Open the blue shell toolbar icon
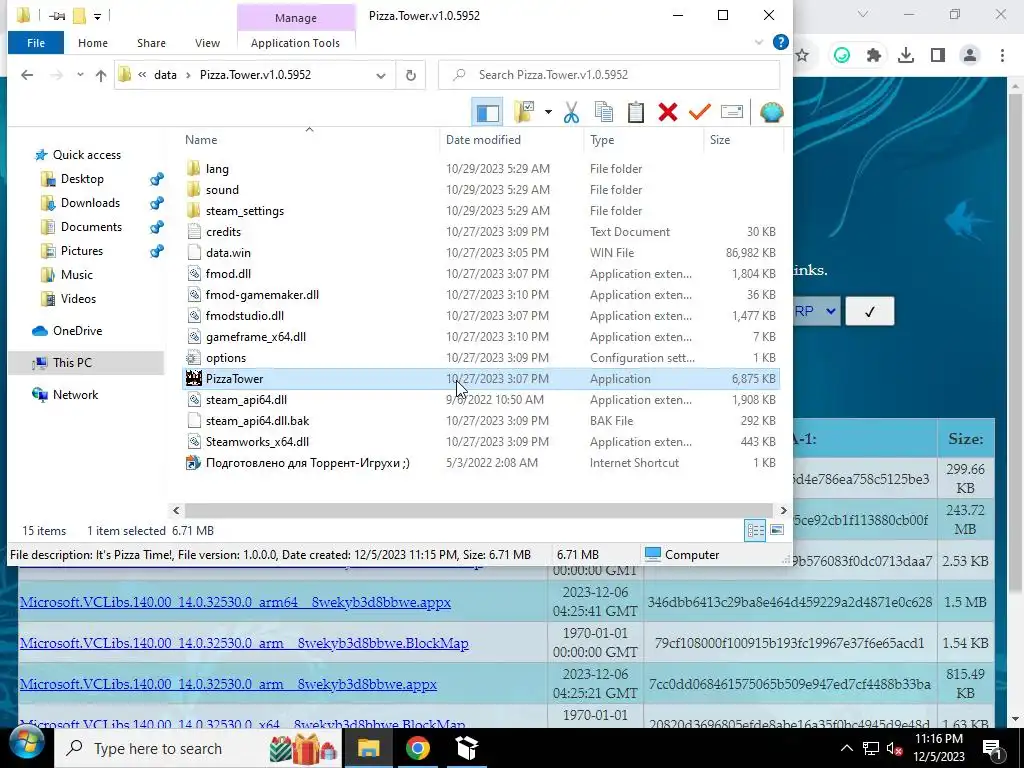Image resolution: width=1024 pixels, height=768 pixels. point(771,112)
